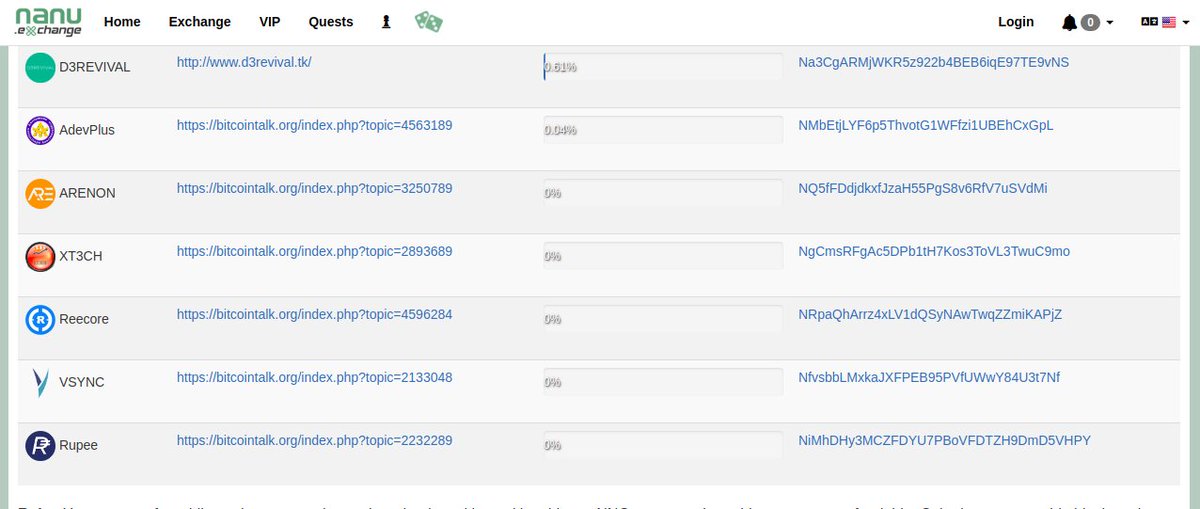
Task: Click the XT3CH coin logo
Action: point(40,256)
